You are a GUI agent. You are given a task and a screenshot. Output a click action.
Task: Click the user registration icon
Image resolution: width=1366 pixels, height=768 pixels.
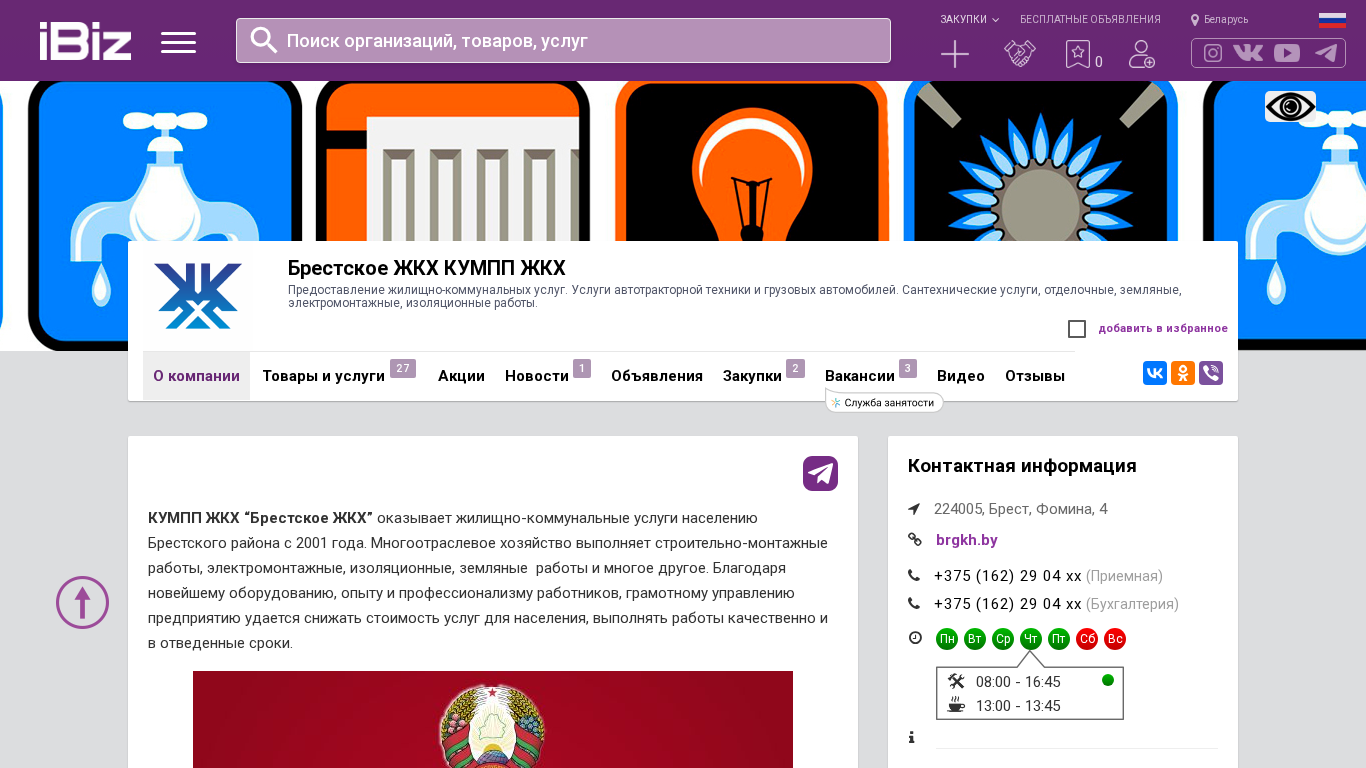pyautogui.click(x=1141, y=54)
